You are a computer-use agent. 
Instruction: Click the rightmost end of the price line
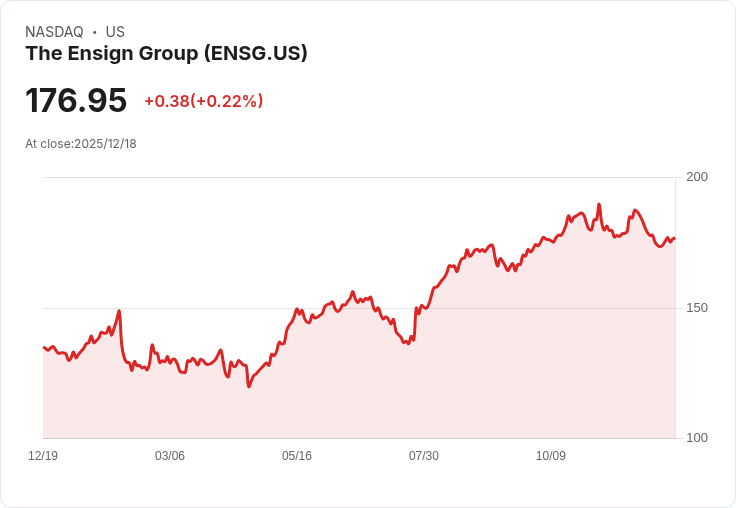pyautogui.click(x=675, y=238)
